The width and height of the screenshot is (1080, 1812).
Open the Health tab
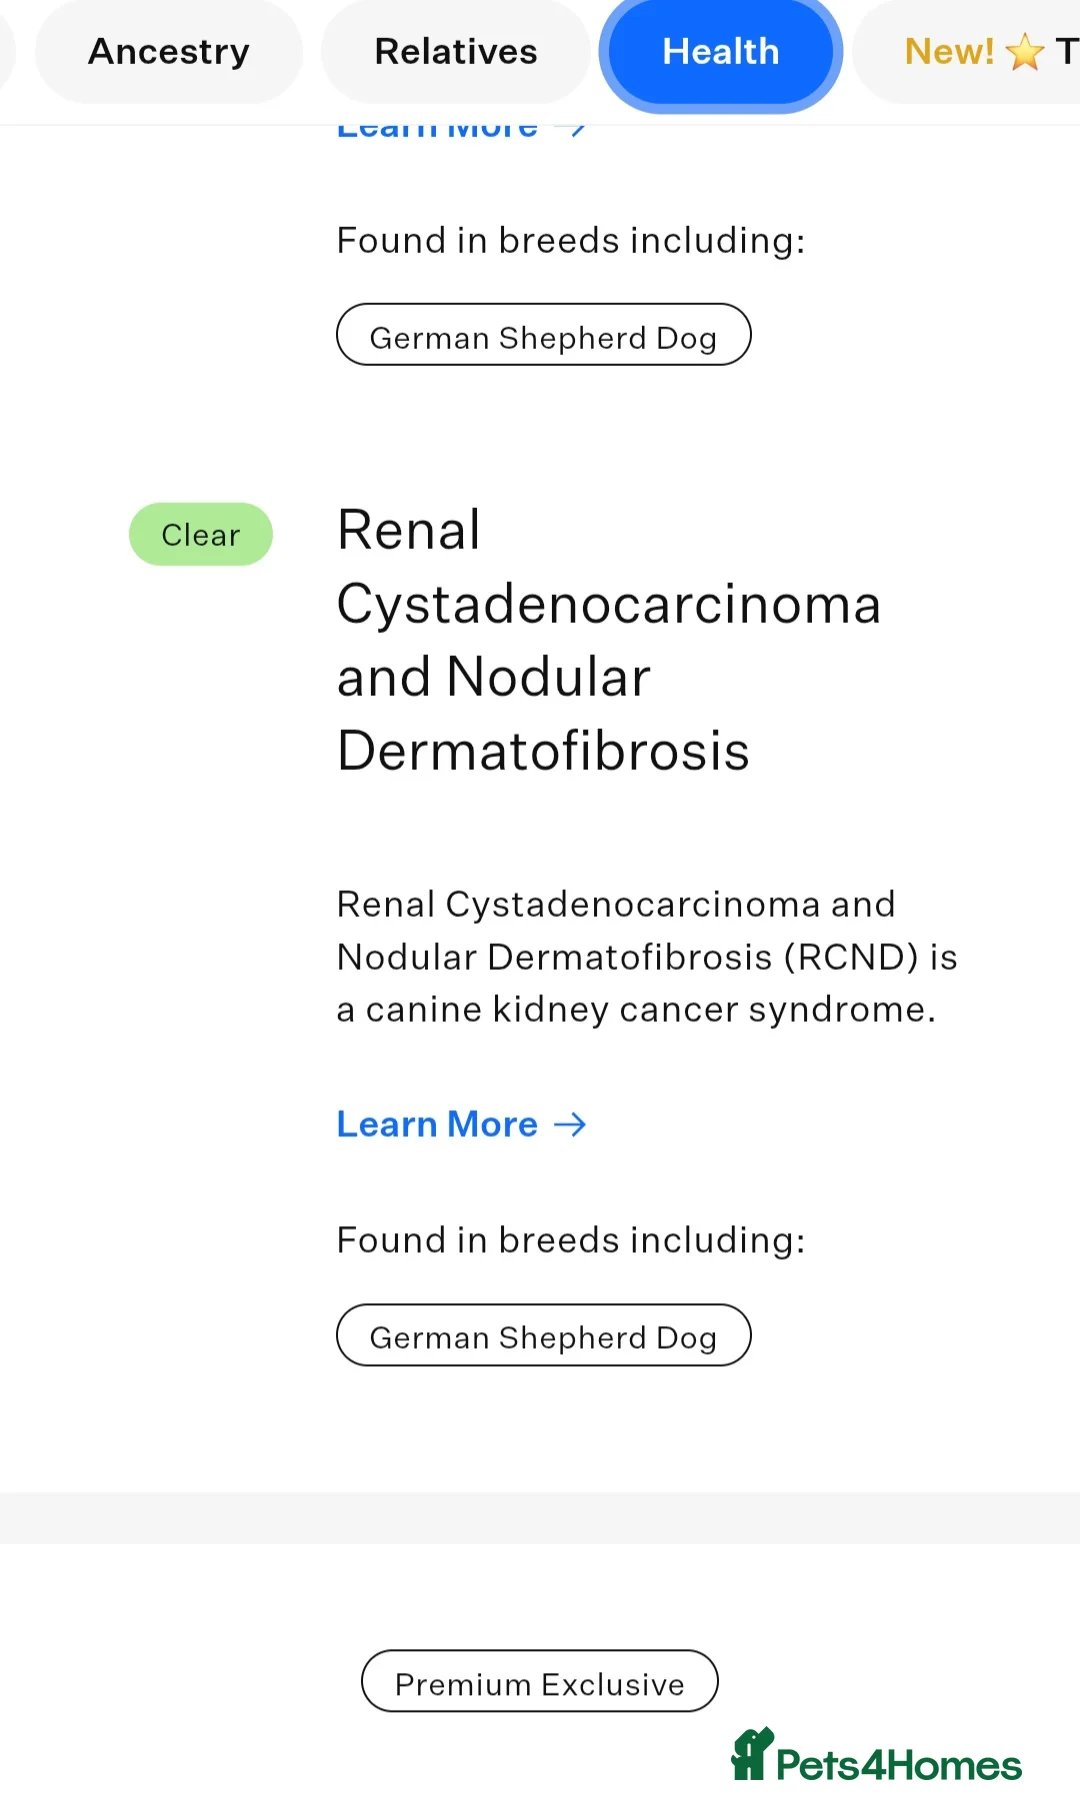[719, 51]
